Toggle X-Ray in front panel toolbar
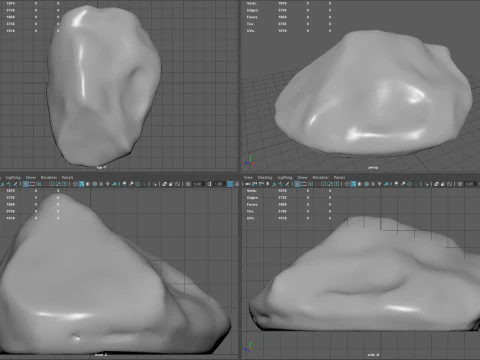The width and height of the screenshot is (480, 360). pyautogui.click(x=165, y=184)
